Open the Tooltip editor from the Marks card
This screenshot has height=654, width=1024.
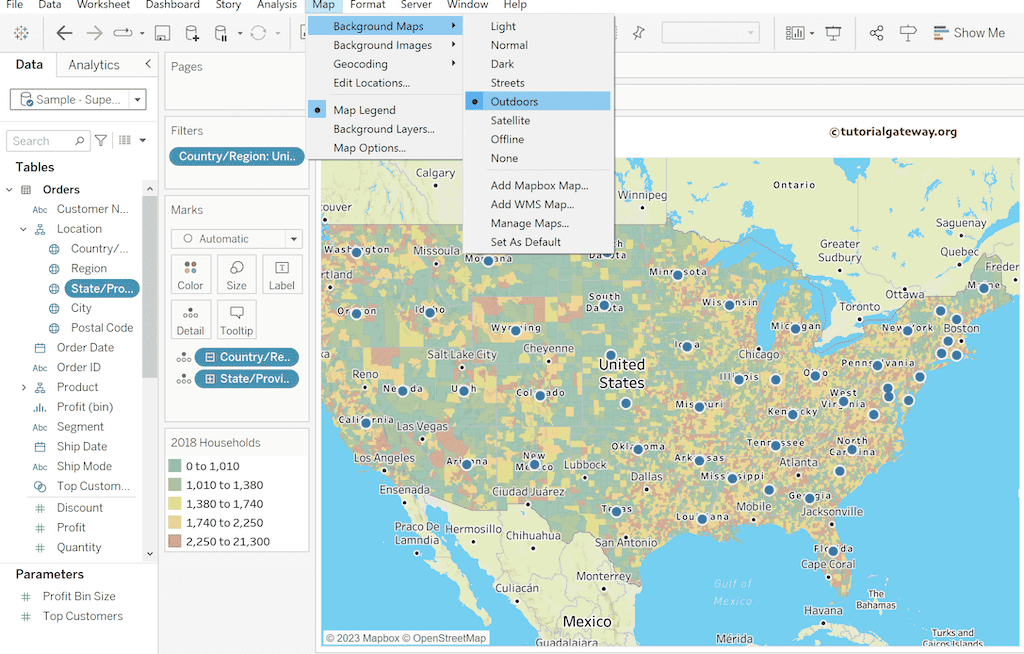pyautogui.click(x=236, y=319)
